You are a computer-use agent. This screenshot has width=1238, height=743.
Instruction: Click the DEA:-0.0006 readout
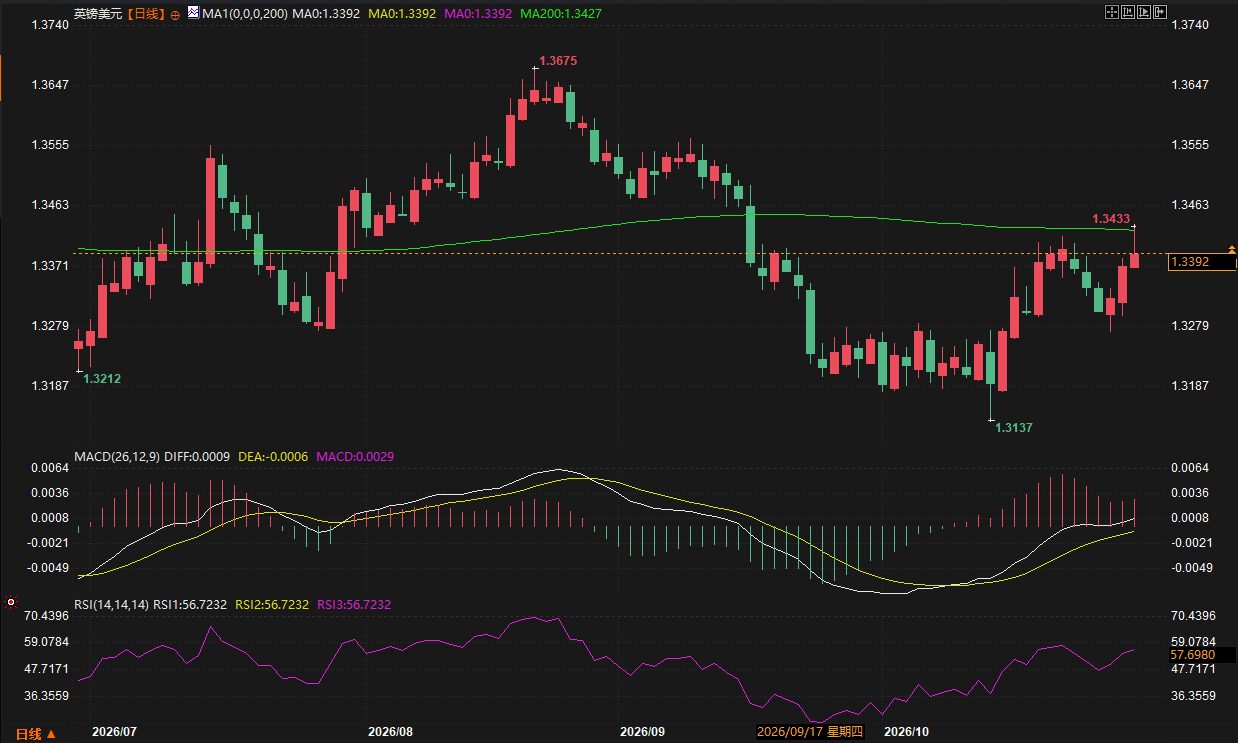(273, 457)
